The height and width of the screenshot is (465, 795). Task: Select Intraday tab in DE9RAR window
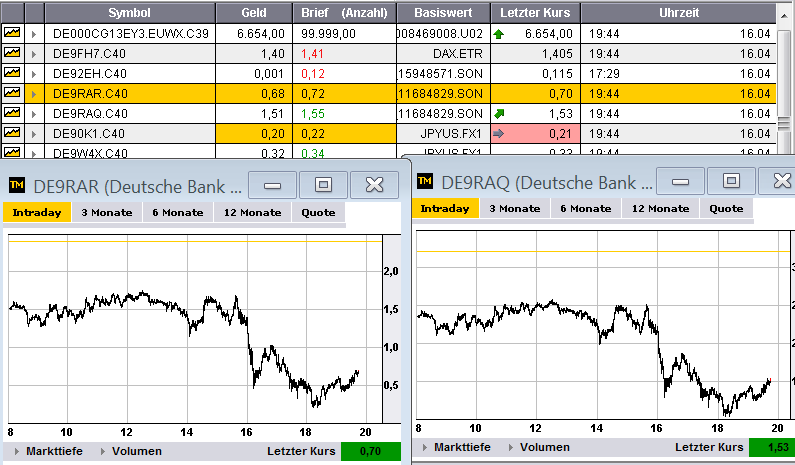point(37,212)
